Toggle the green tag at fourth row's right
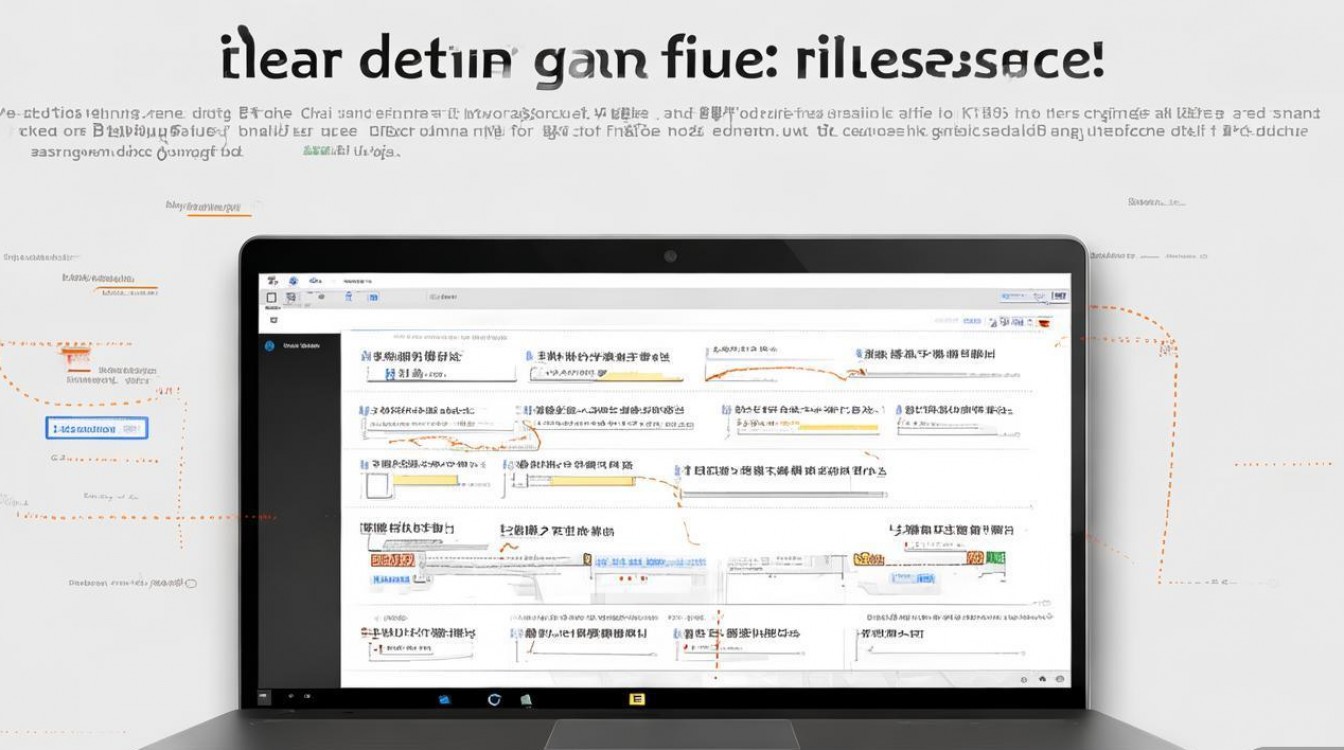The width and height of the screenshot is (1344, 750). point(995,558)
